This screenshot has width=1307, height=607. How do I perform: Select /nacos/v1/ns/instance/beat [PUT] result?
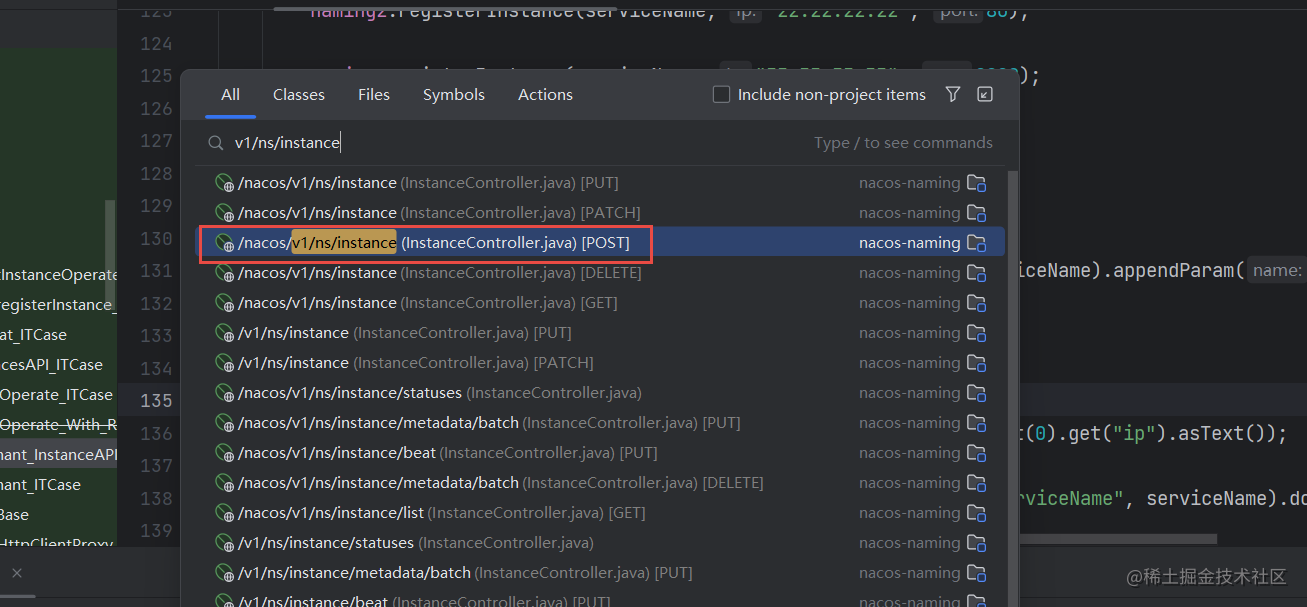click(x=600, y=453)
